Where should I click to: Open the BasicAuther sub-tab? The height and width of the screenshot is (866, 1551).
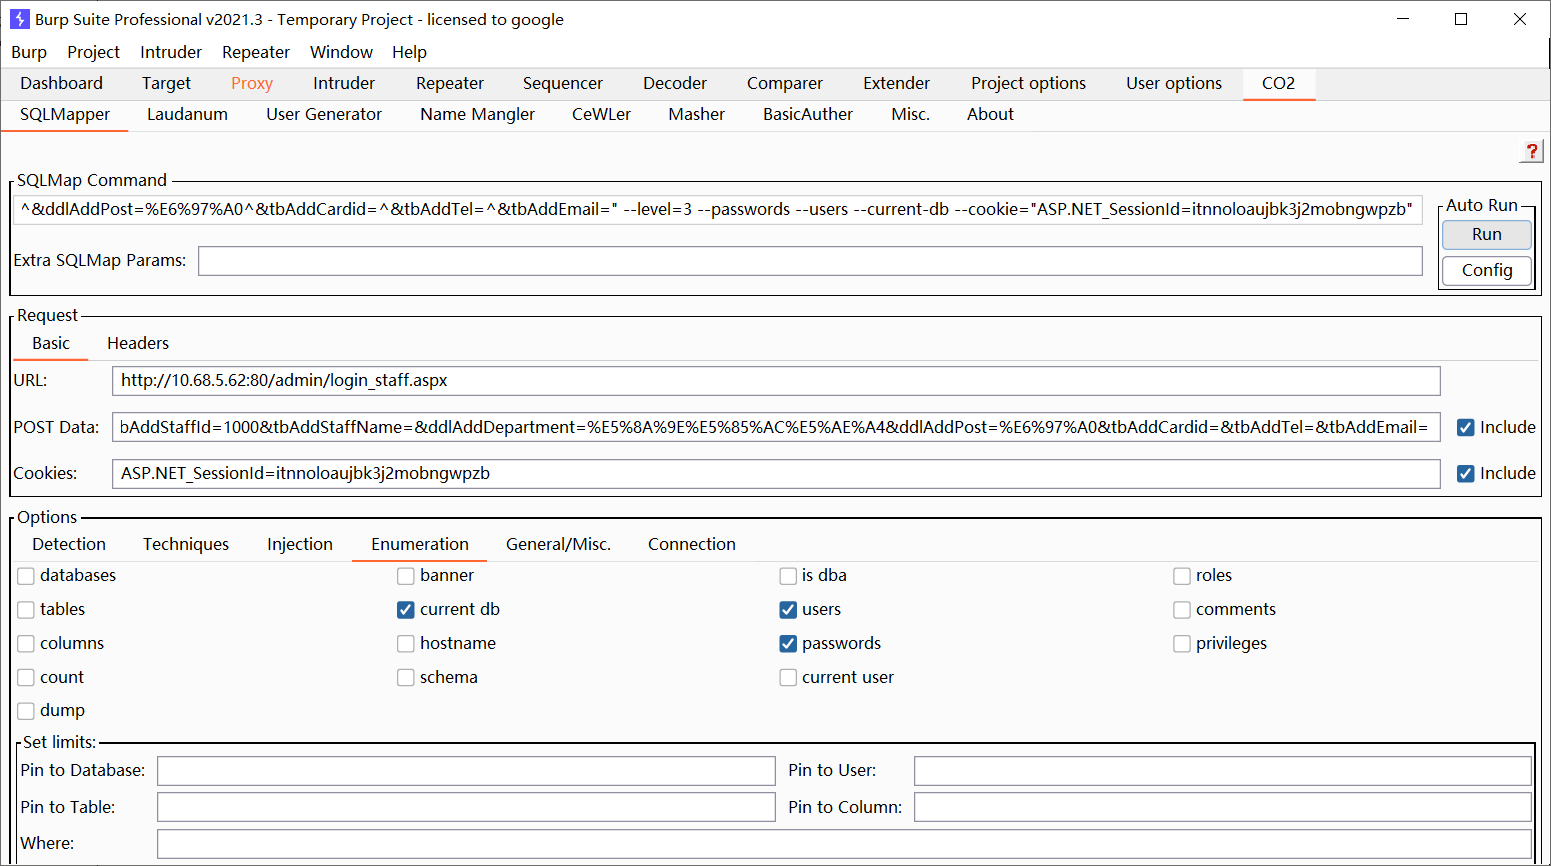pos(808,114)
